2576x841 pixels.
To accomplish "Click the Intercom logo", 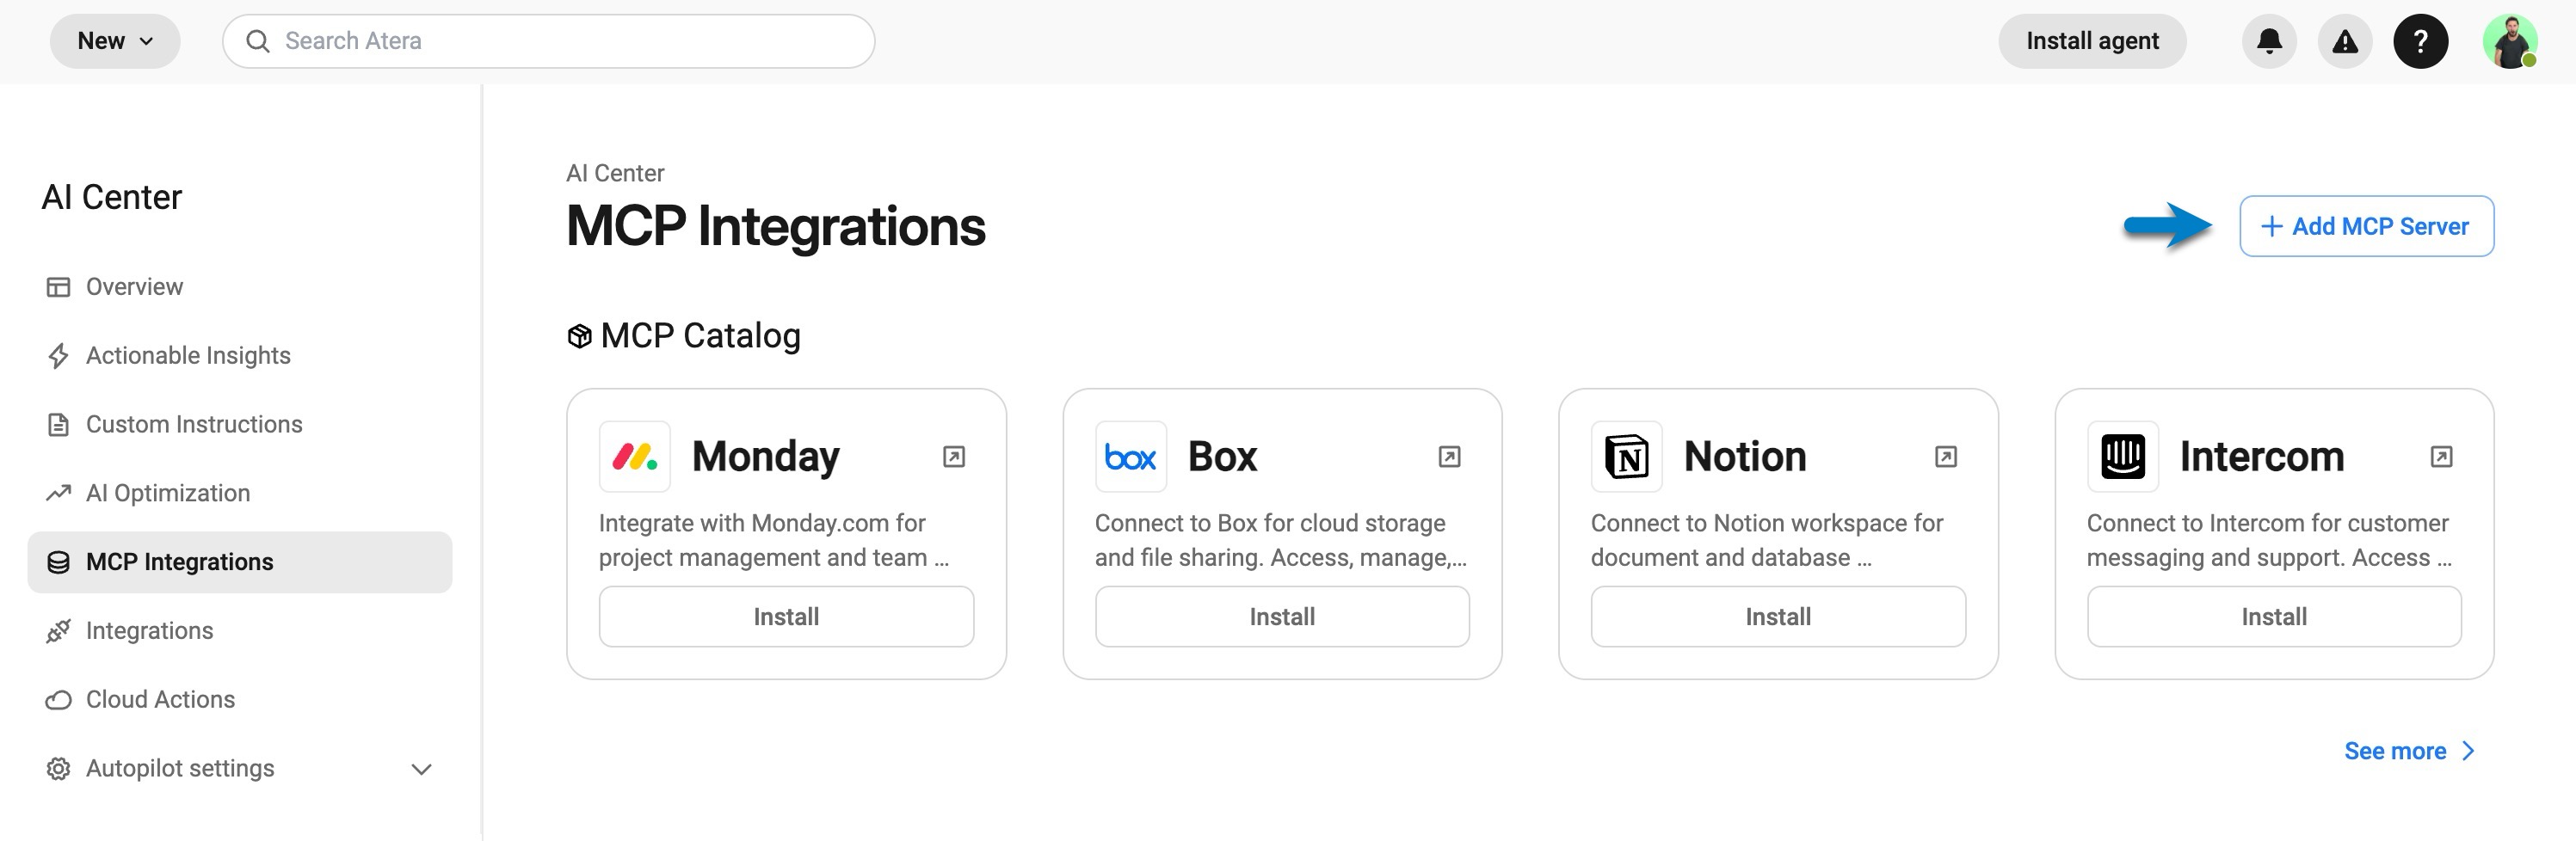I will (x=2123, y=457).
